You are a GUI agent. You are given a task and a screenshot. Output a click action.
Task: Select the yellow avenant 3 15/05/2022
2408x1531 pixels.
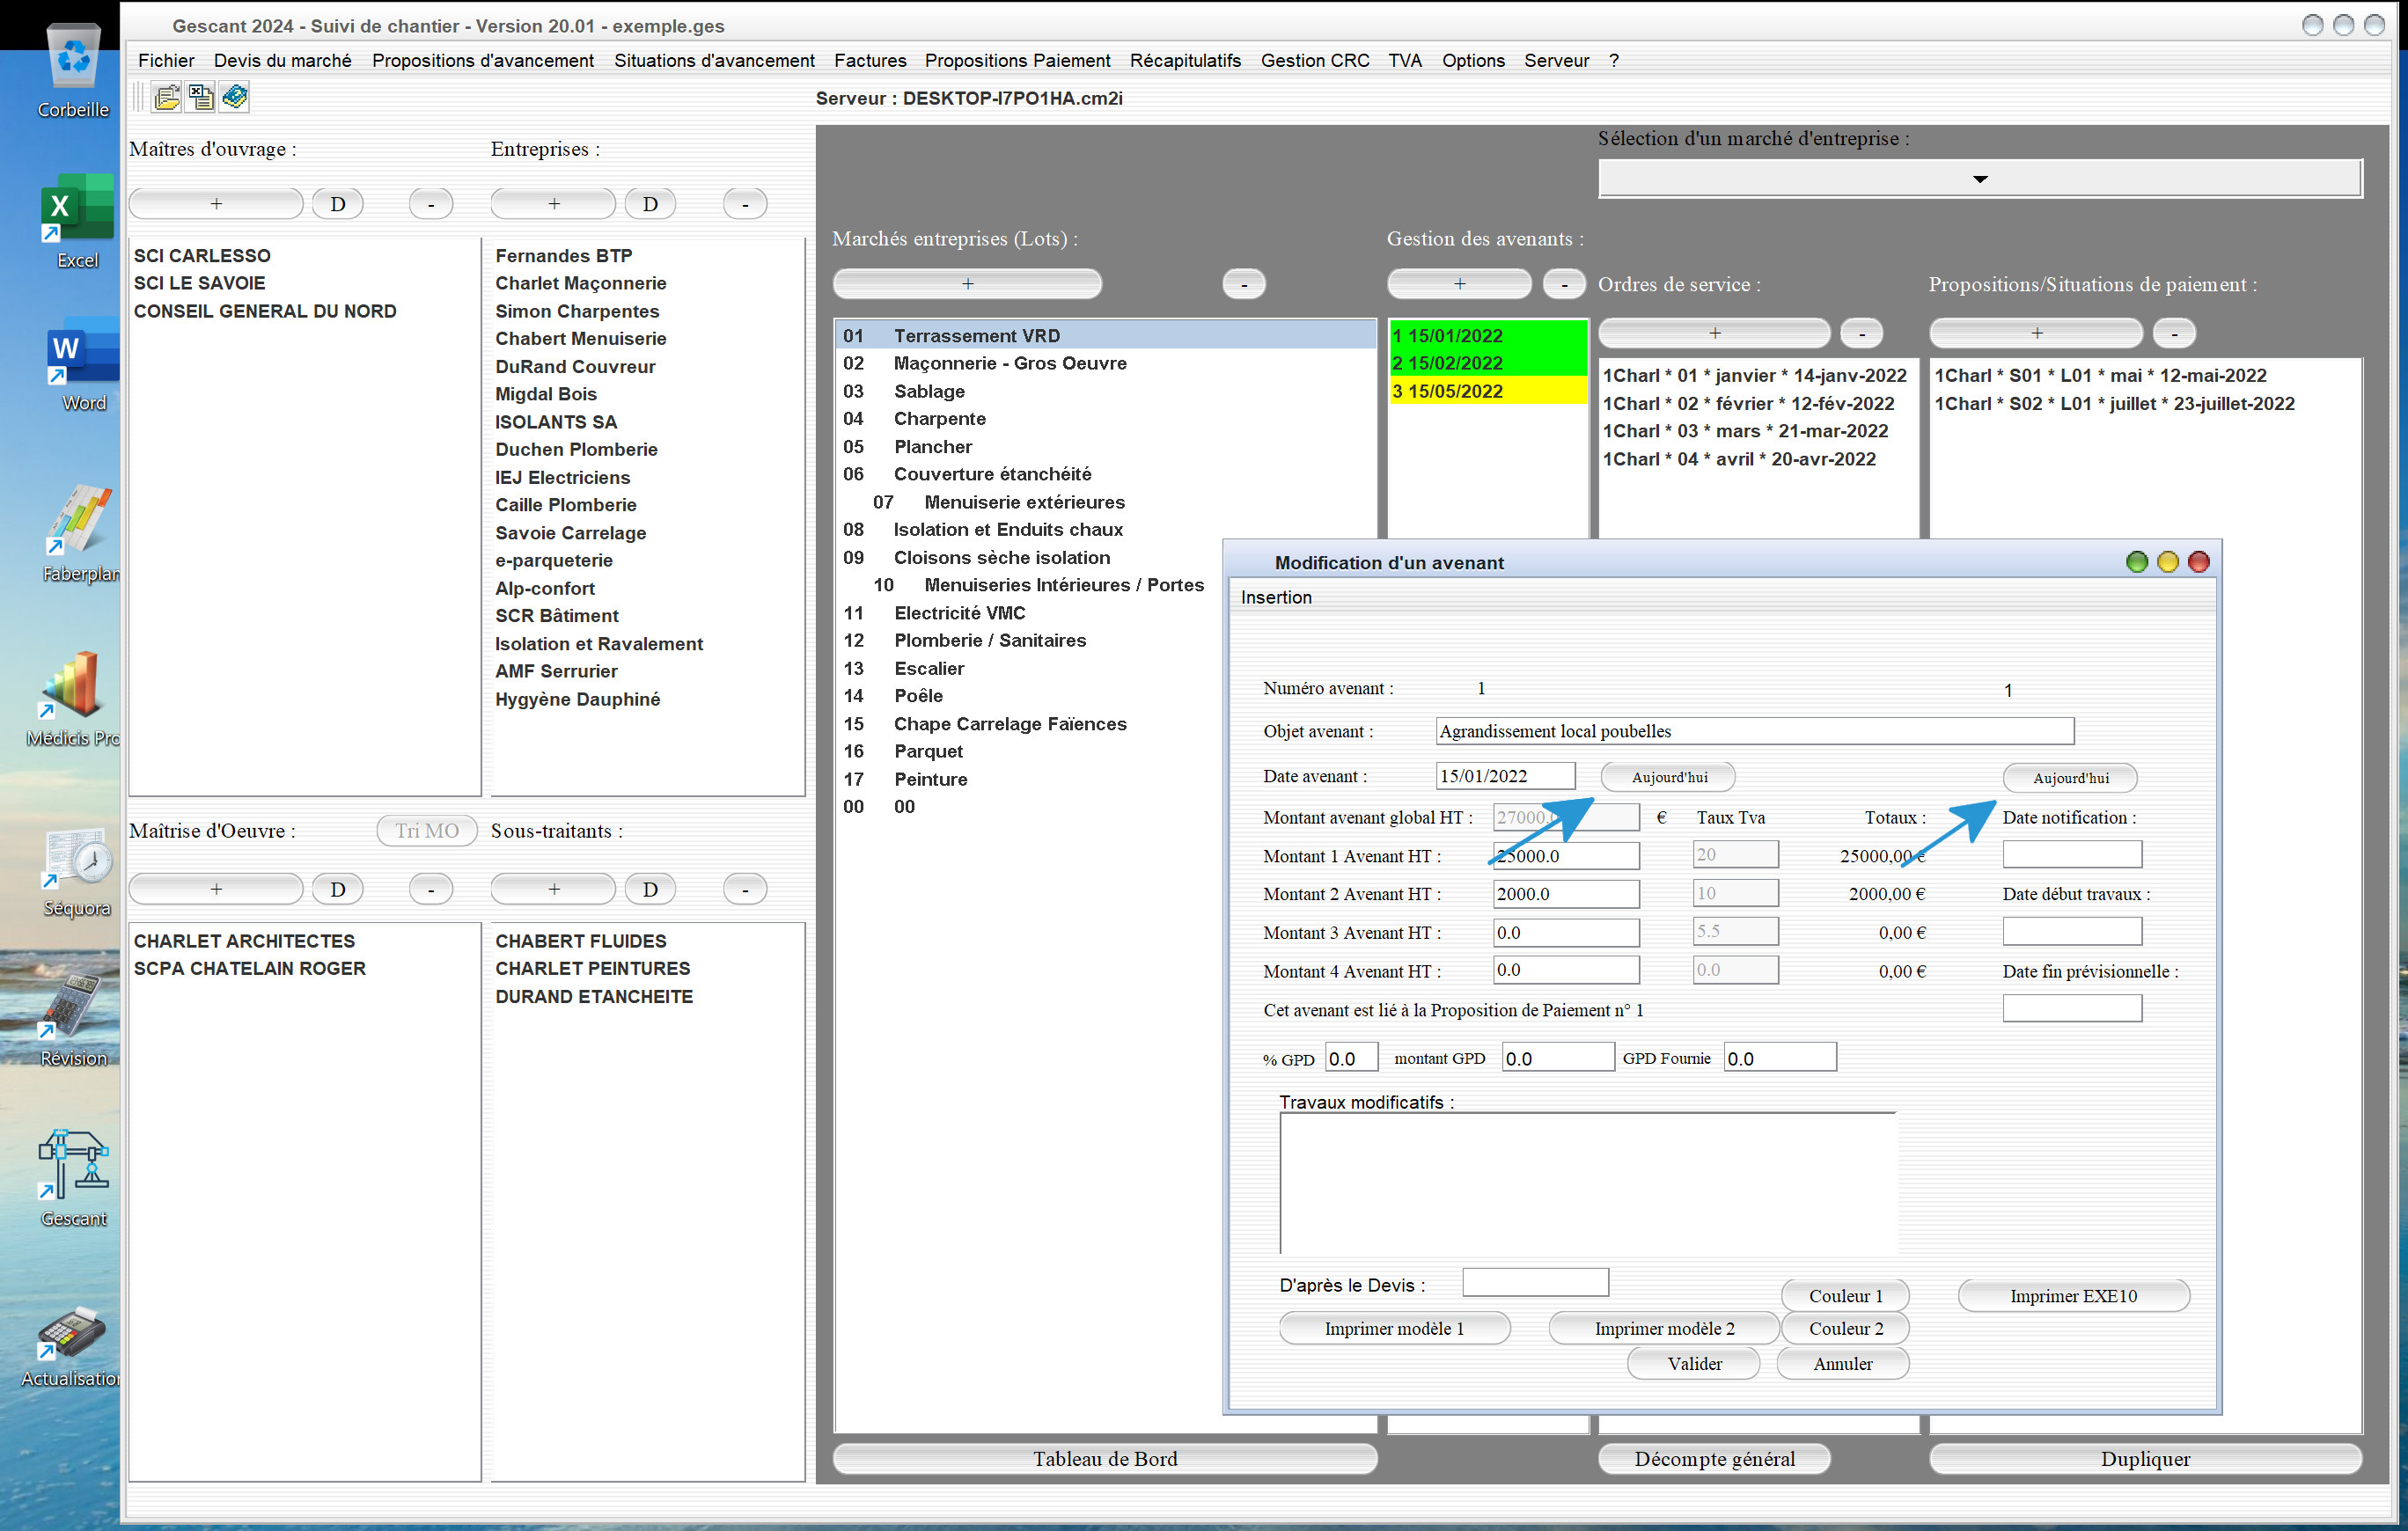click(1487, 391)
